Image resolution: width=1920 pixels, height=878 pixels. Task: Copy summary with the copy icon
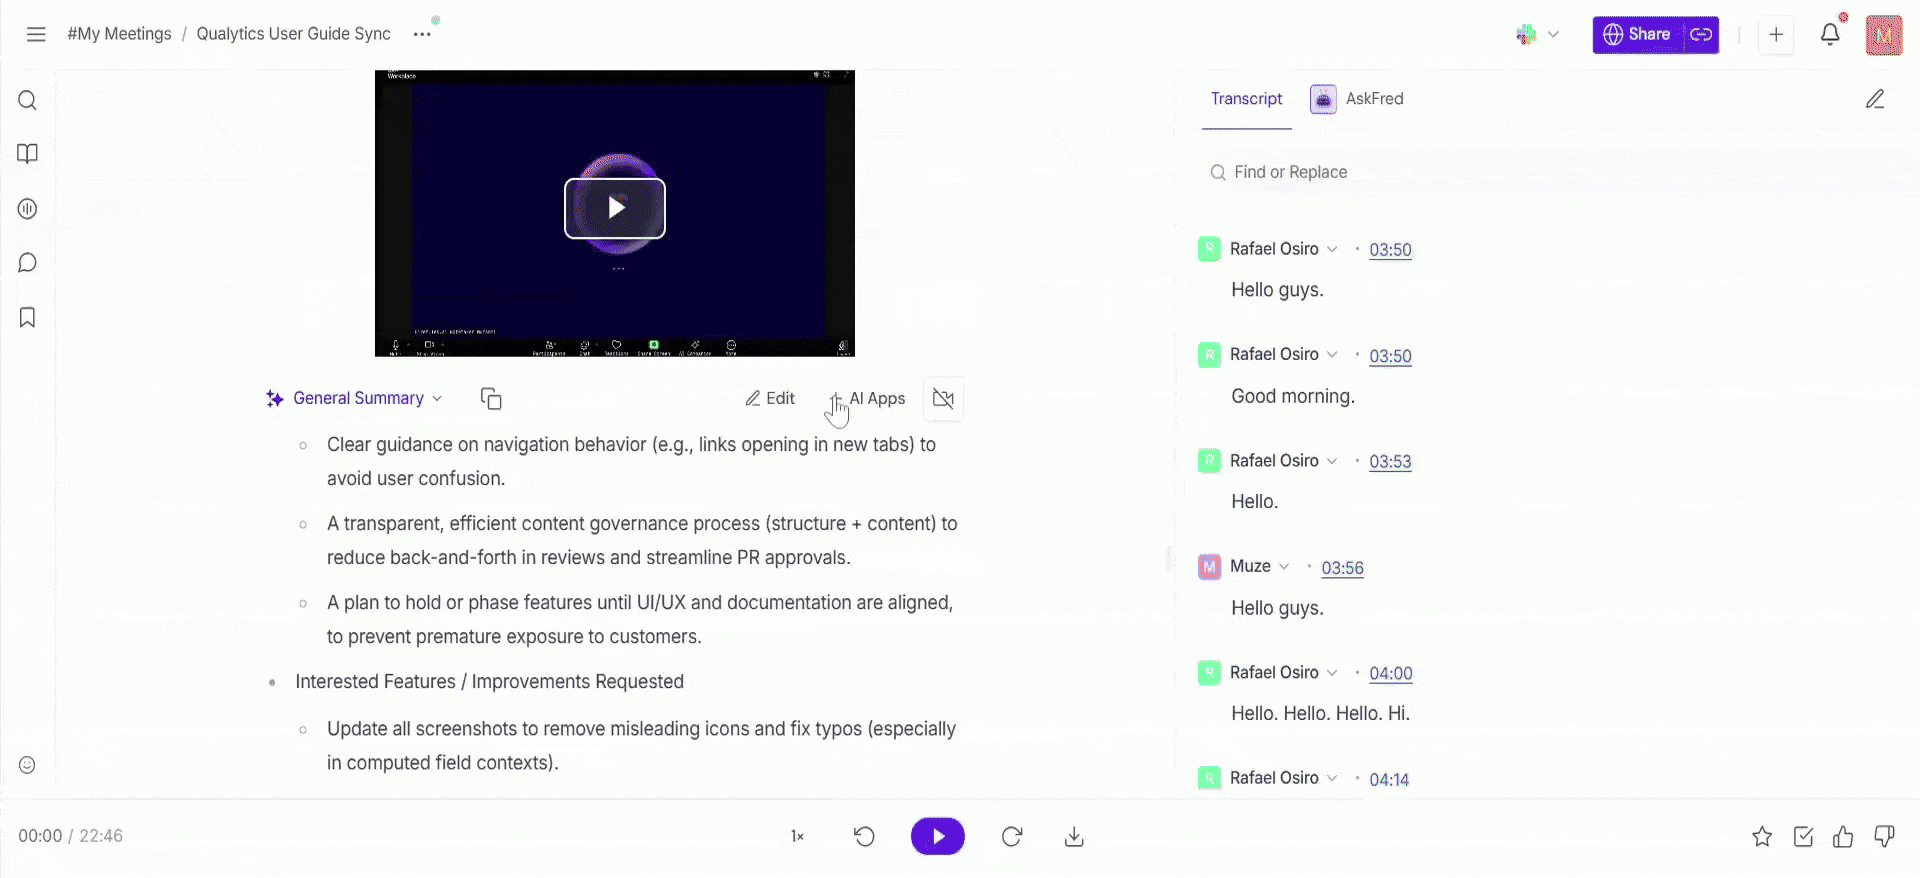[x=491, y=399]
